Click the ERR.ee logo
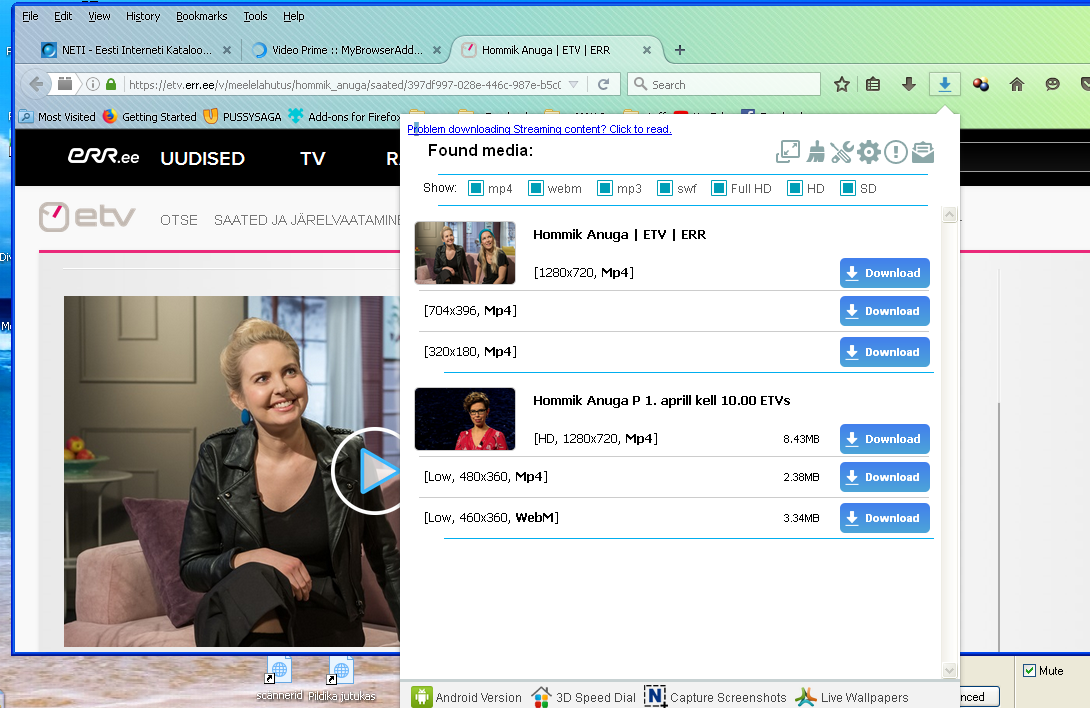The width and height of the screenshot is (1090, 708). 104,156
